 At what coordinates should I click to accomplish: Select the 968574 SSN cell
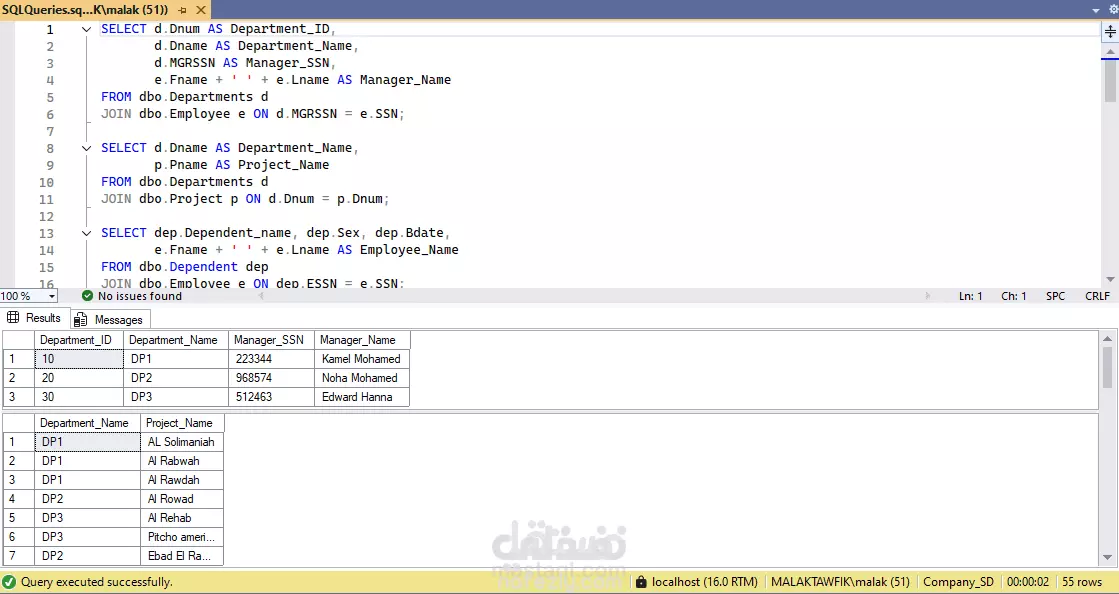pyautogui.click(x=270, y=378)
